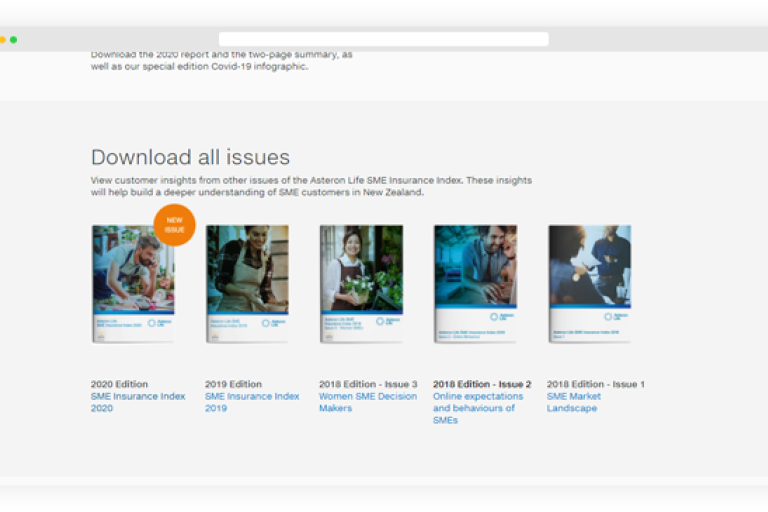
Task: Click the "2020 Edition" label text
Action: point(119,384)
